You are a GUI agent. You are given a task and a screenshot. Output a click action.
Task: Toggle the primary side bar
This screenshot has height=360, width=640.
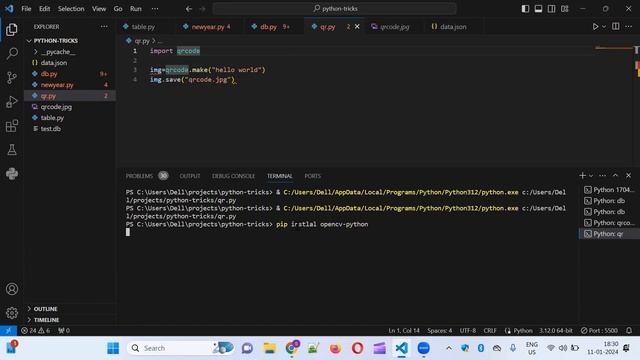525,9
